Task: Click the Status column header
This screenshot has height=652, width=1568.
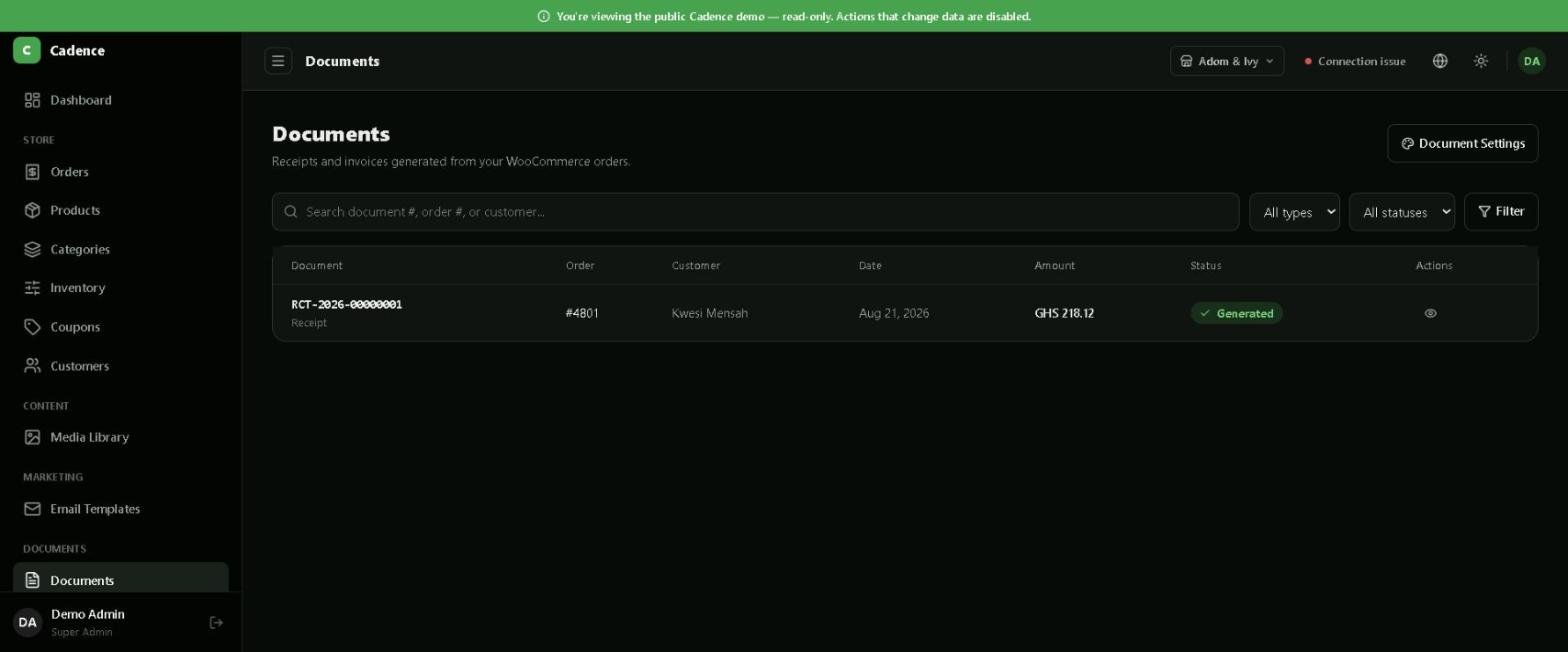Action: [x=1206, y=266]
